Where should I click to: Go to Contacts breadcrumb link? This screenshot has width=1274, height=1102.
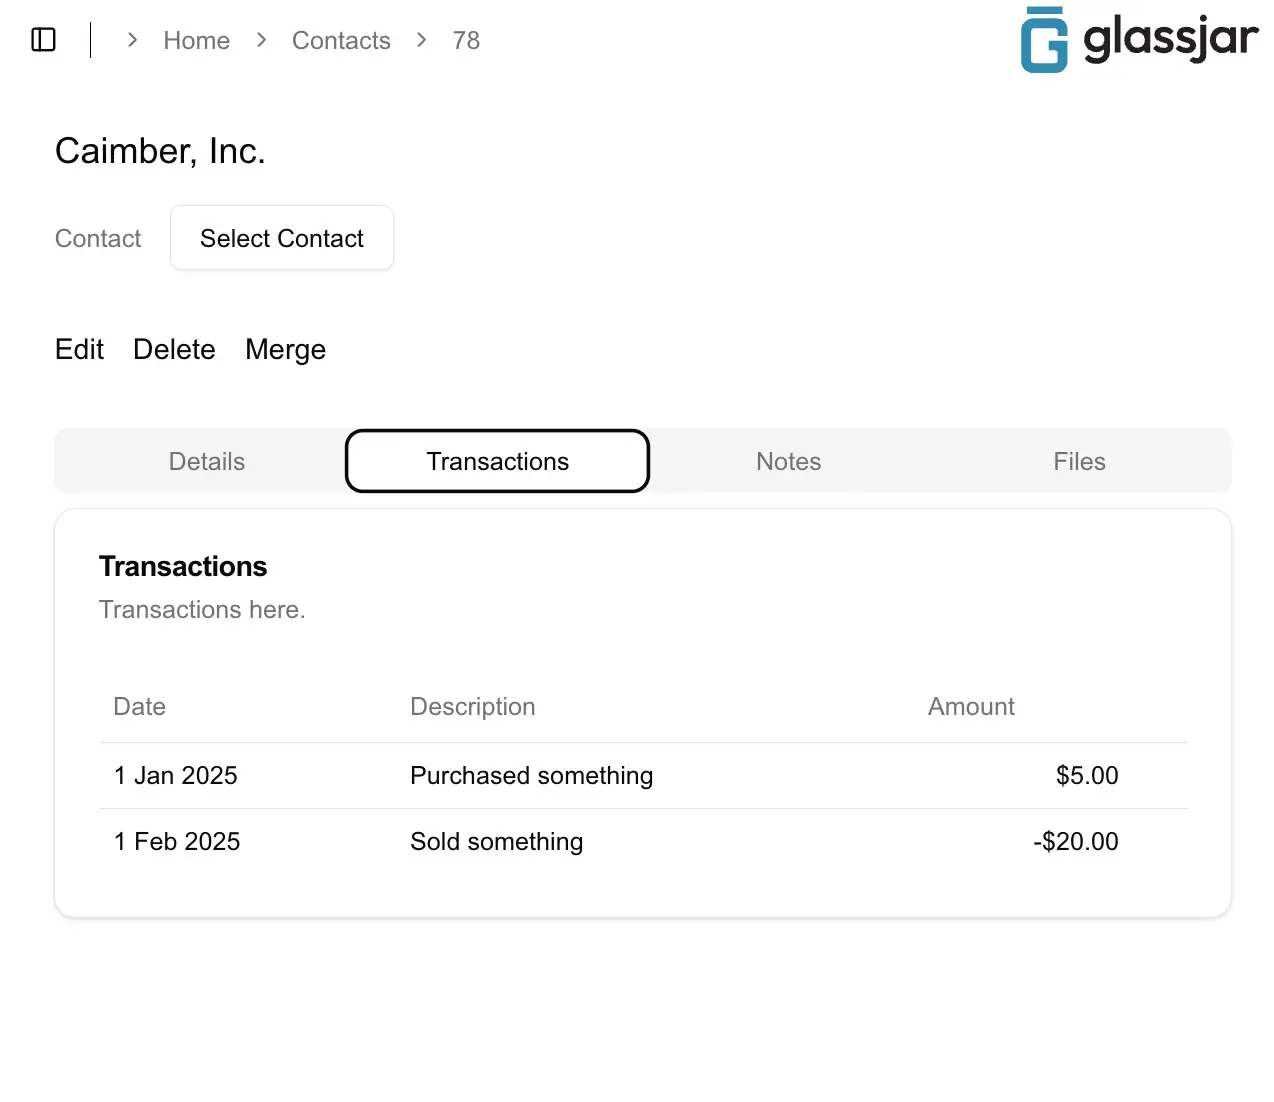[341, 40]
